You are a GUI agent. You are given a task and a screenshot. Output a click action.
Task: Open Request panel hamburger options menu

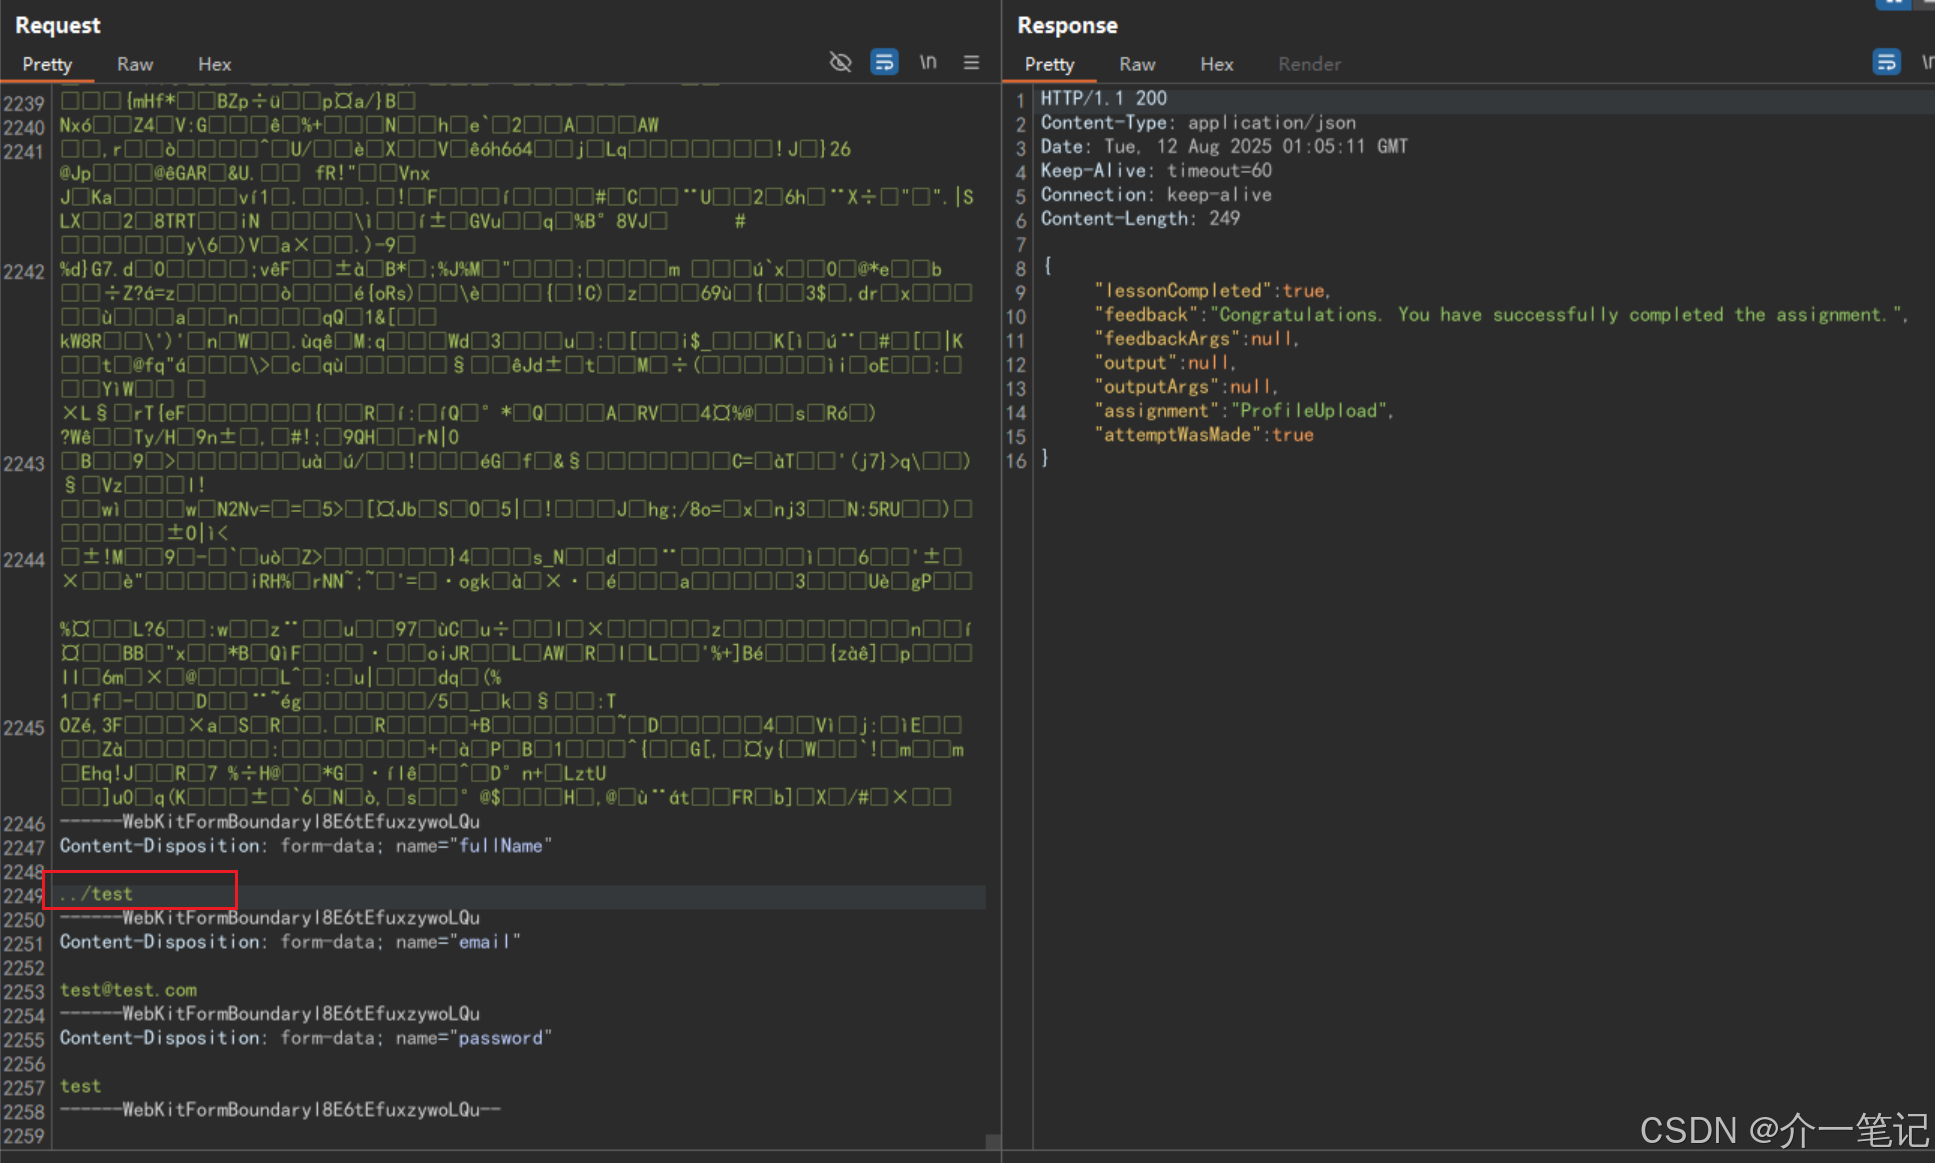click(x=971, y=62)
